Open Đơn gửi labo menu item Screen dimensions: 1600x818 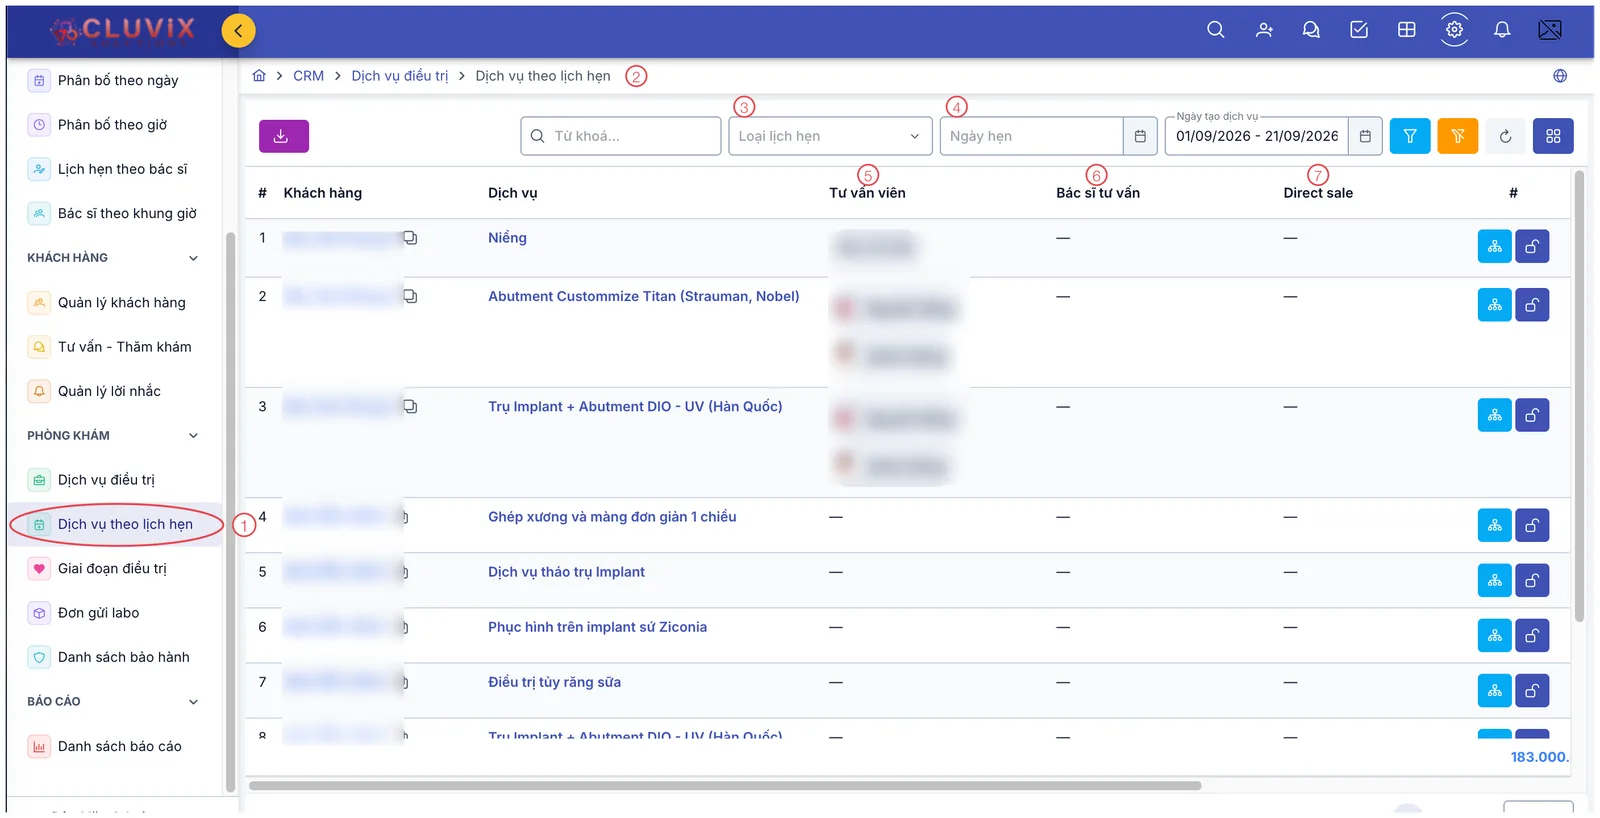click(x=98, y=613)
